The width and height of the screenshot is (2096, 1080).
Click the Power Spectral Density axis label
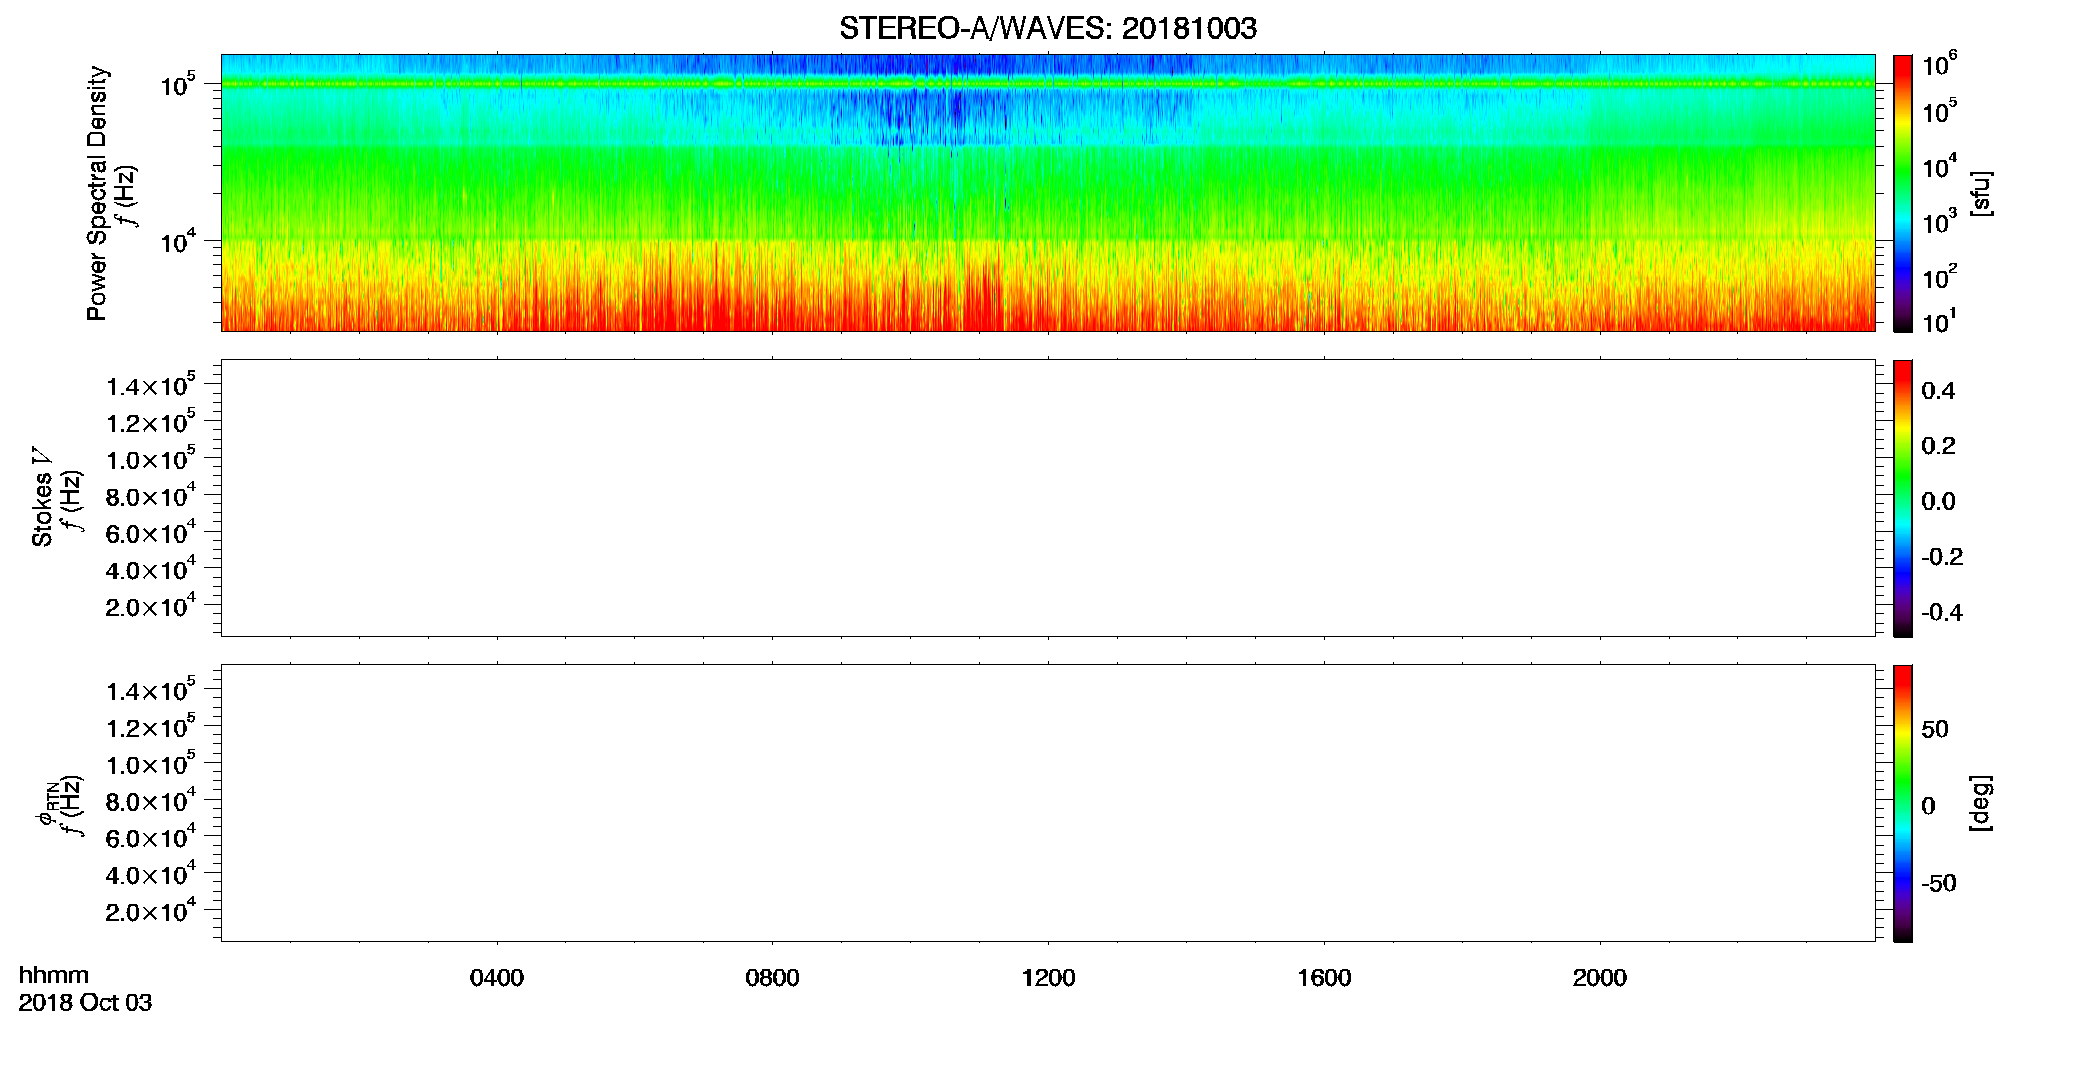coord(97,193)
